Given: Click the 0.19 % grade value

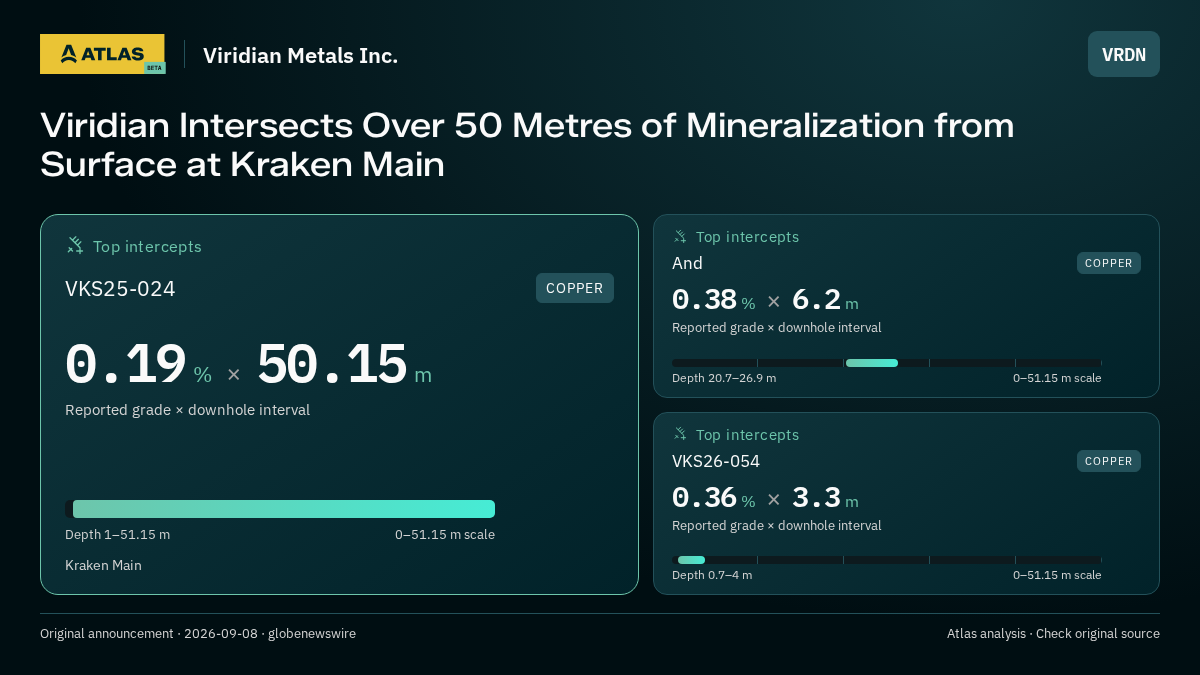Looking at the screenshot, I should [138, 365].
